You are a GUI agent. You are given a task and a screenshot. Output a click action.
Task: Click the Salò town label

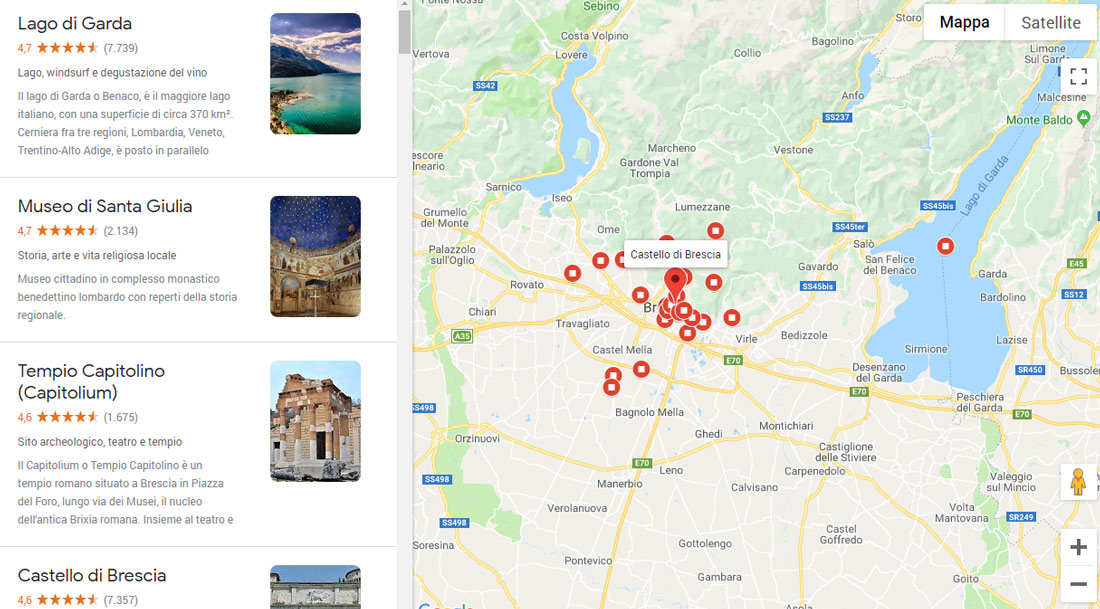(864, 243)
